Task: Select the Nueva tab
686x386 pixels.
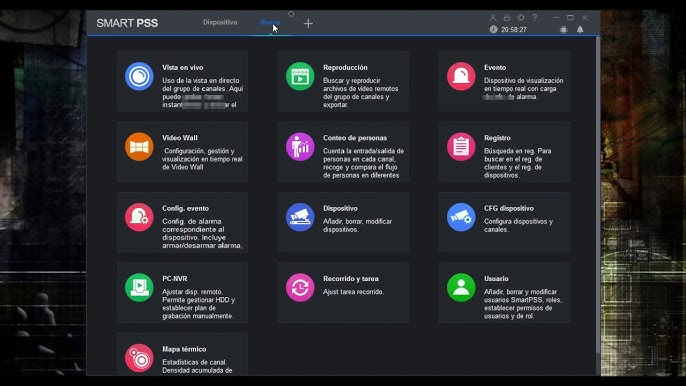Action: pos(270,22)
